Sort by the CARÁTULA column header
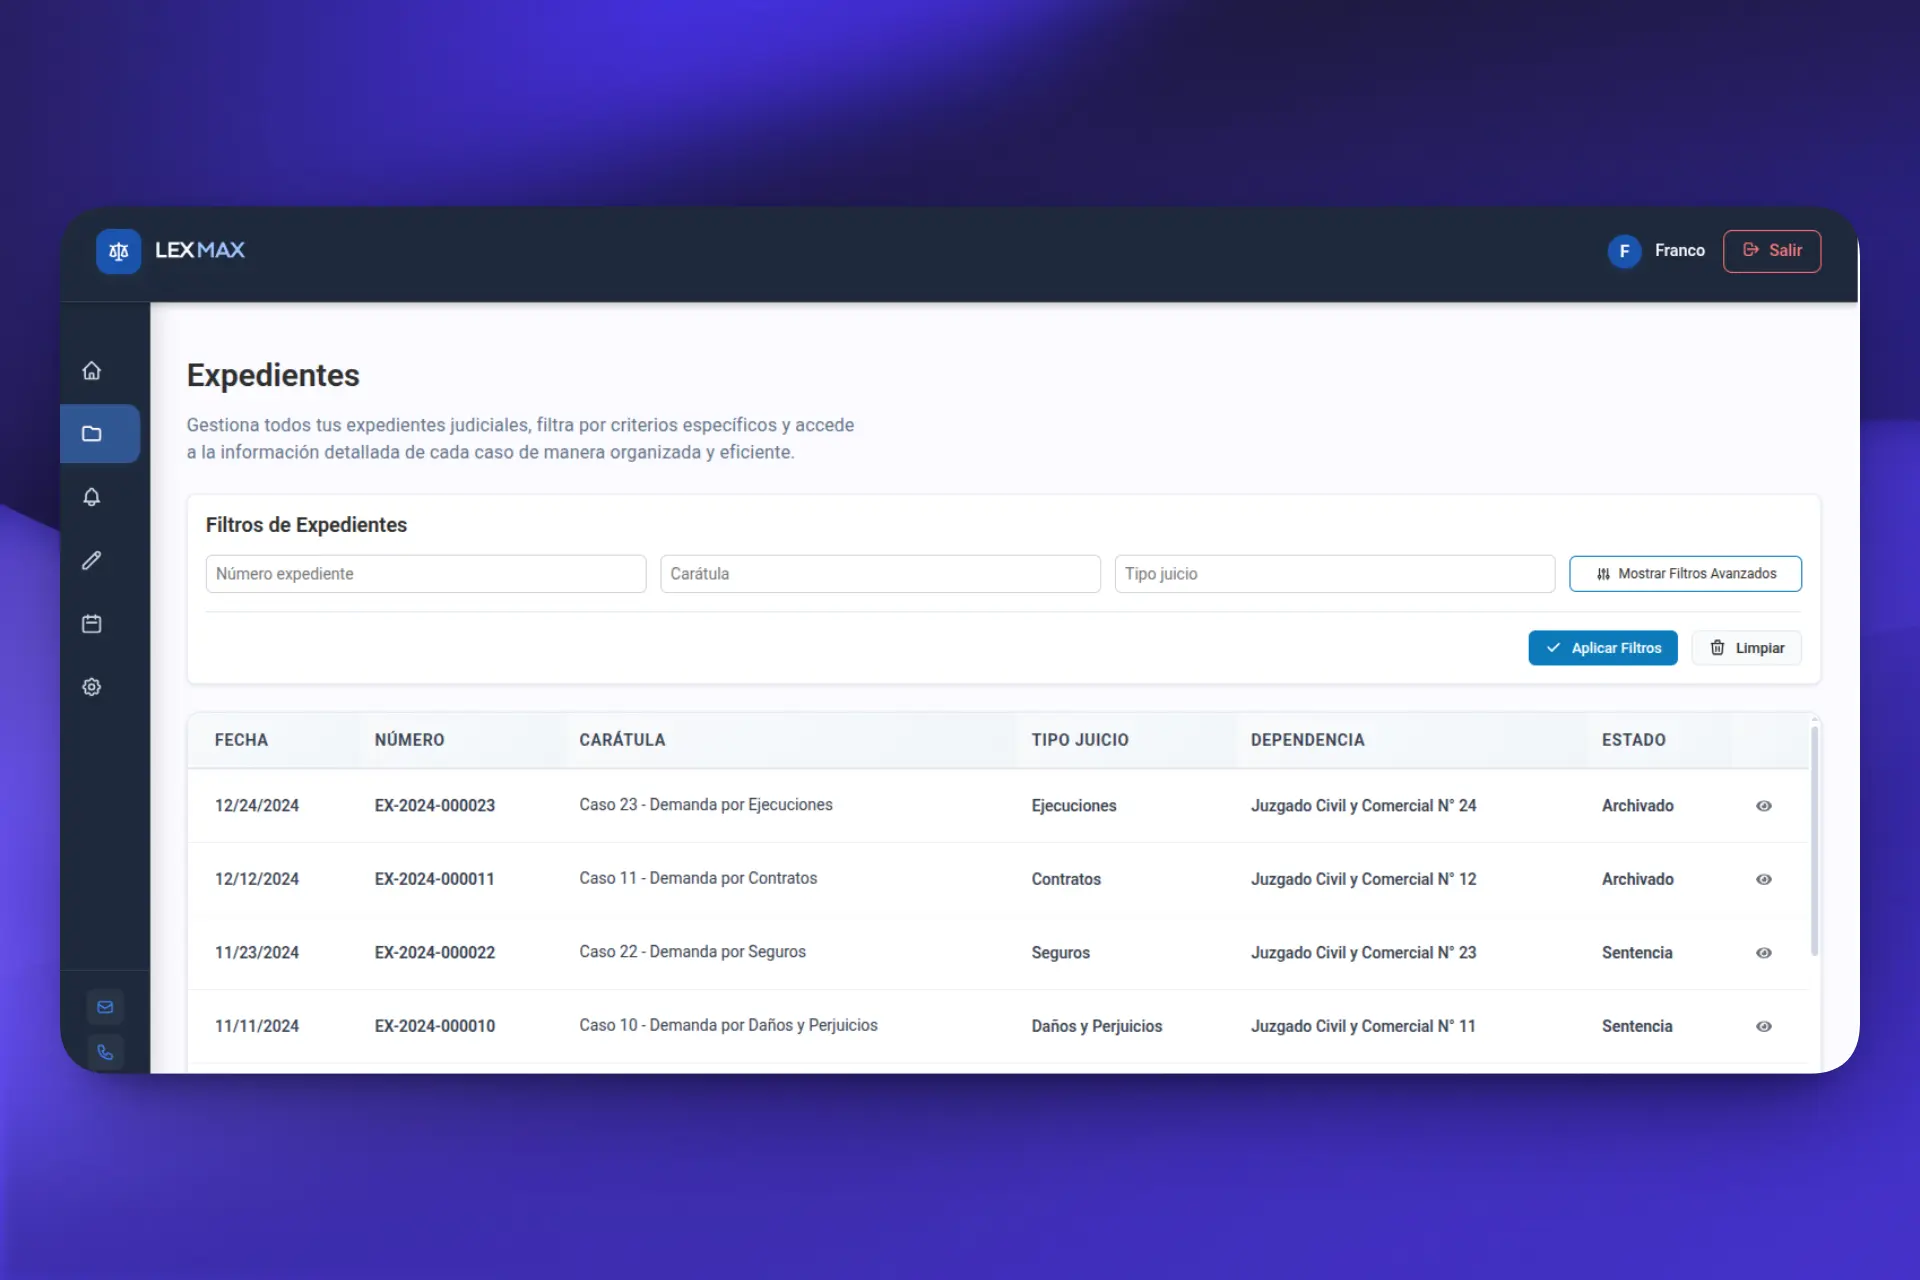 point(622,740)
